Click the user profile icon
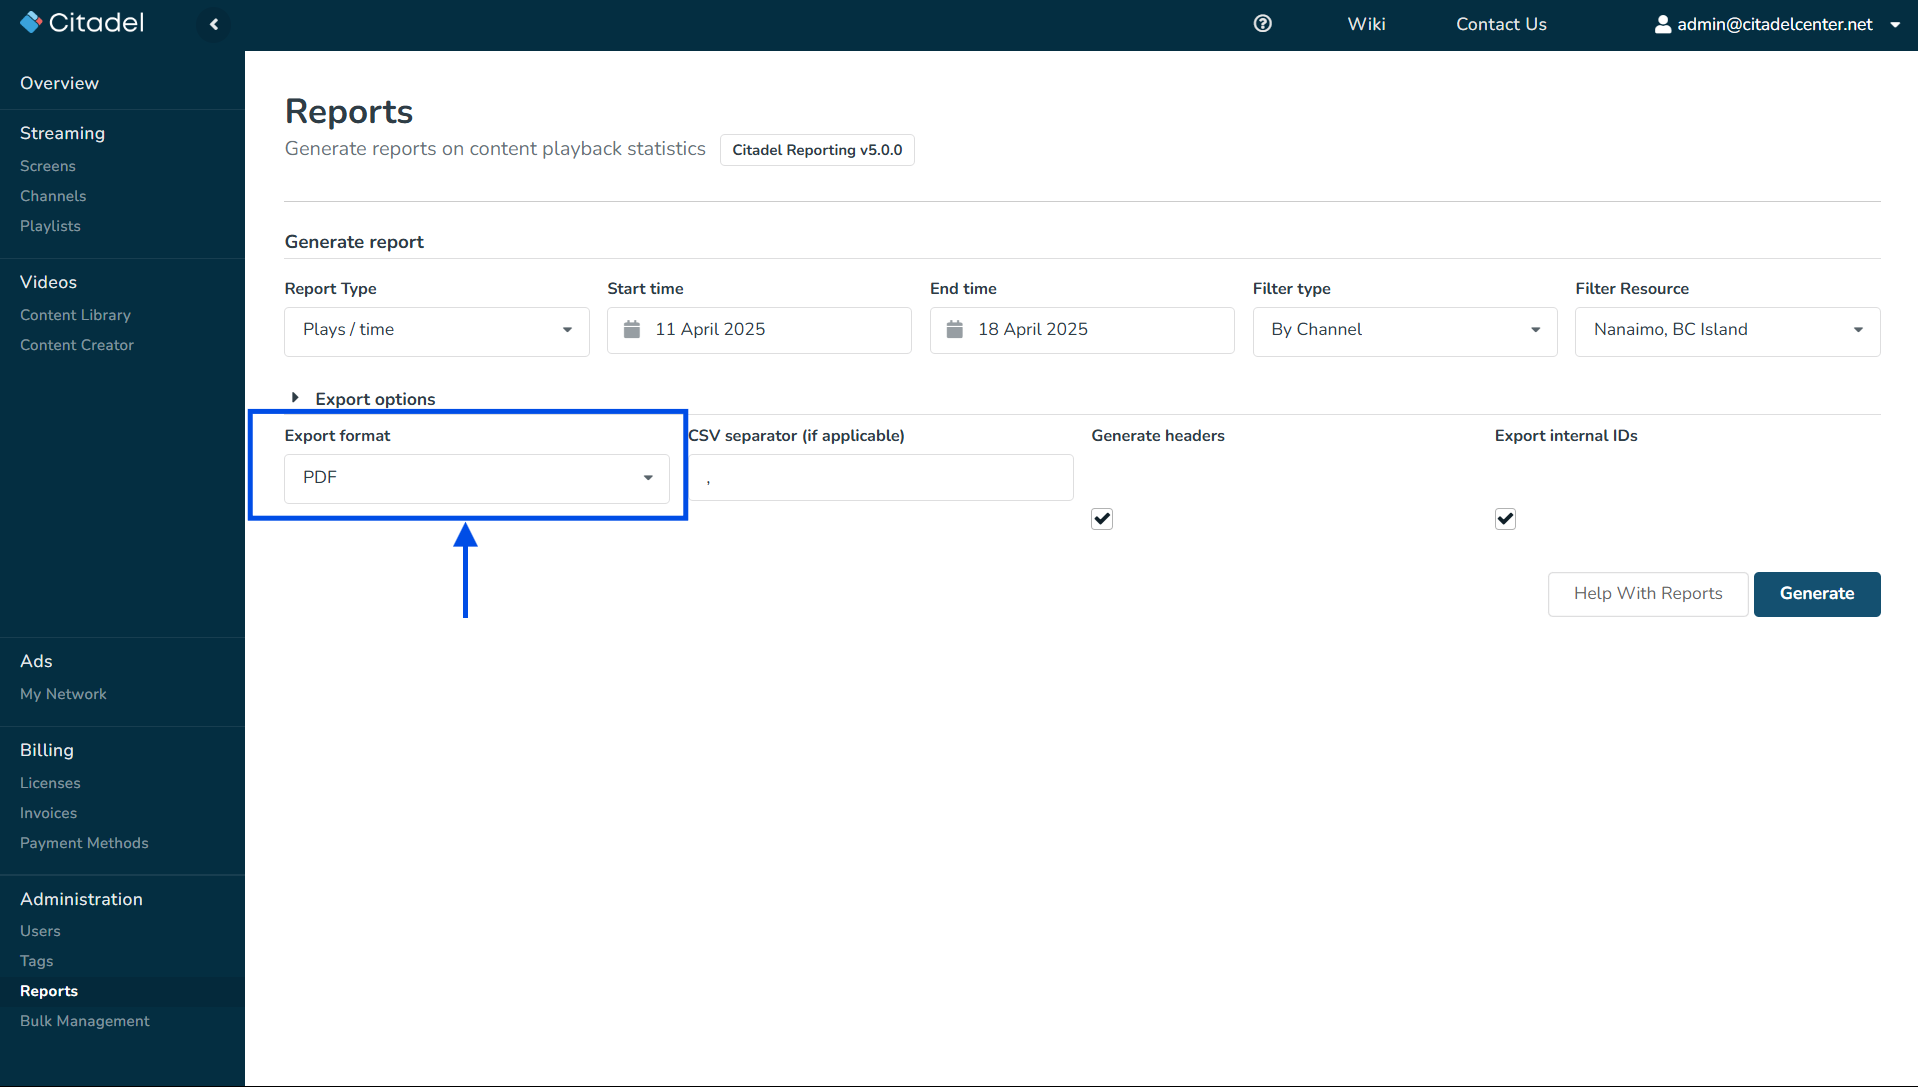Image resolution: width=1918 pixels, height=1087 pixels. coord(1662,24)
